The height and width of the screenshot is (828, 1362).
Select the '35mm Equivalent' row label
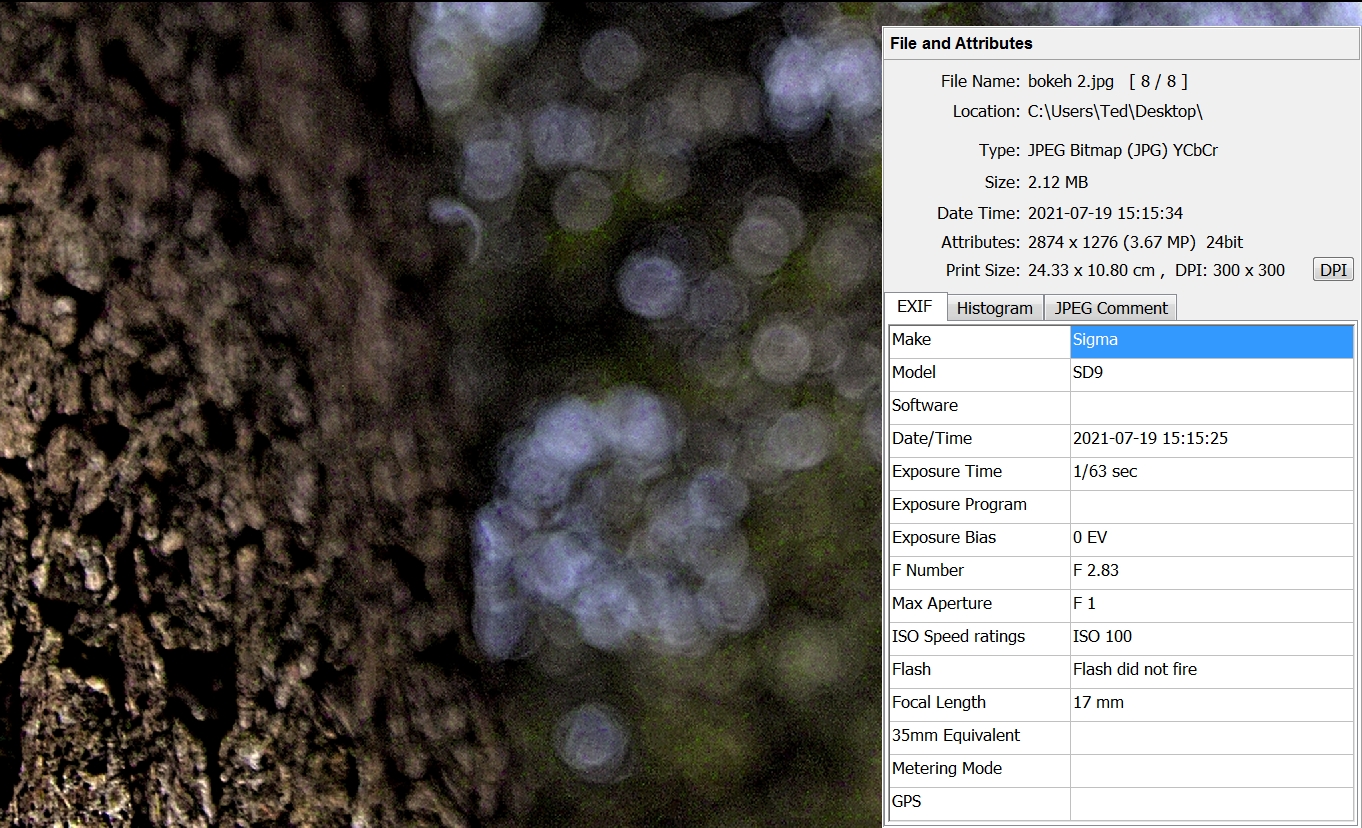click(980, 736)
